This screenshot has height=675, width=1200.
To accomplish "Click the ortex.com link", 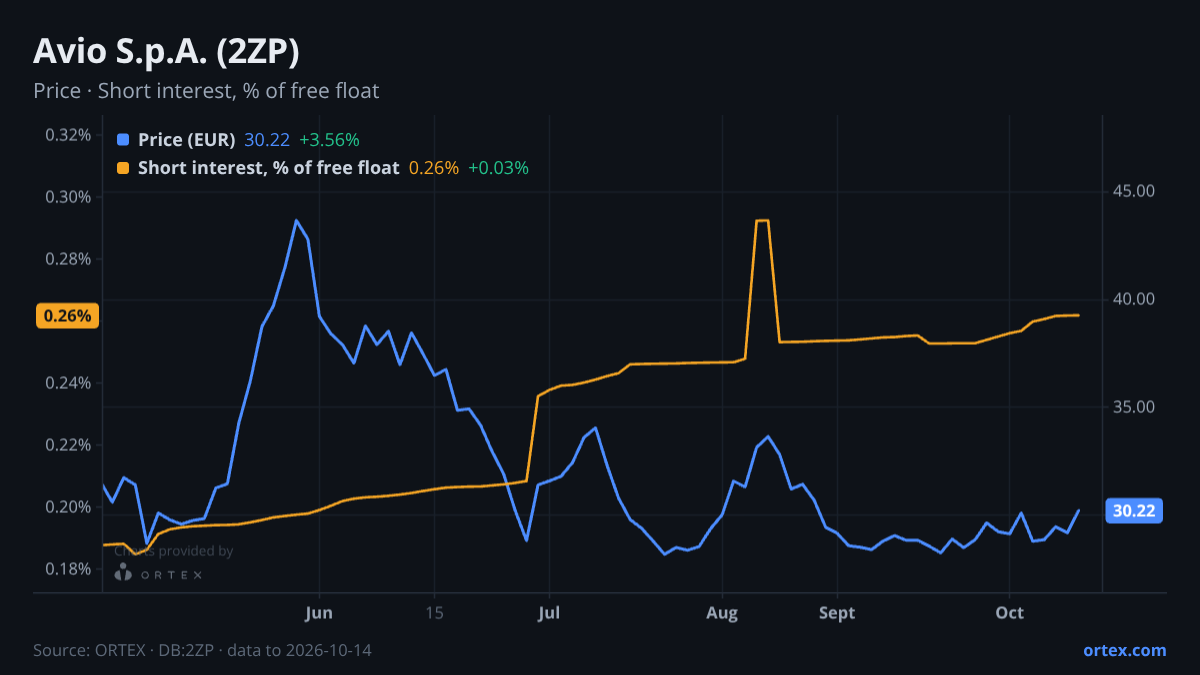I will coord(1125,650).
